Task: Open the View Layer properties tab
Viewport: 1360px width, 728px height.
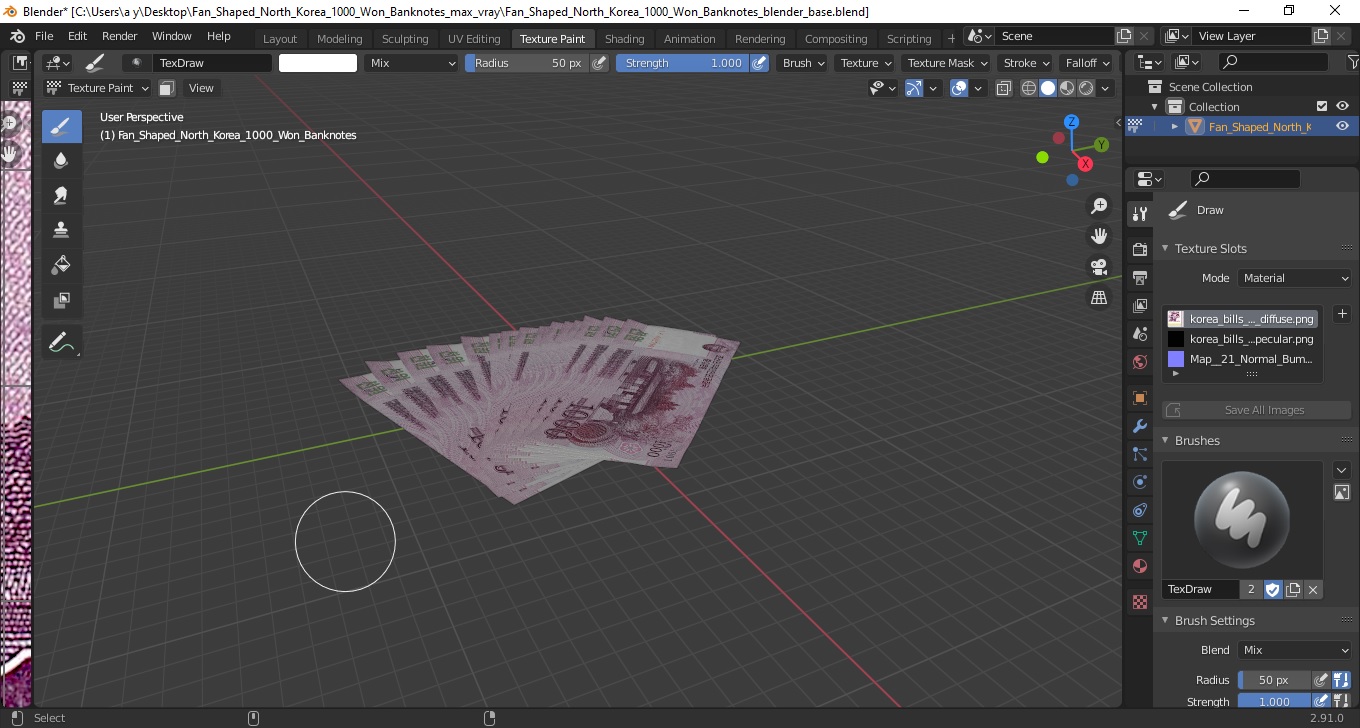Action: coord(1139,305)
